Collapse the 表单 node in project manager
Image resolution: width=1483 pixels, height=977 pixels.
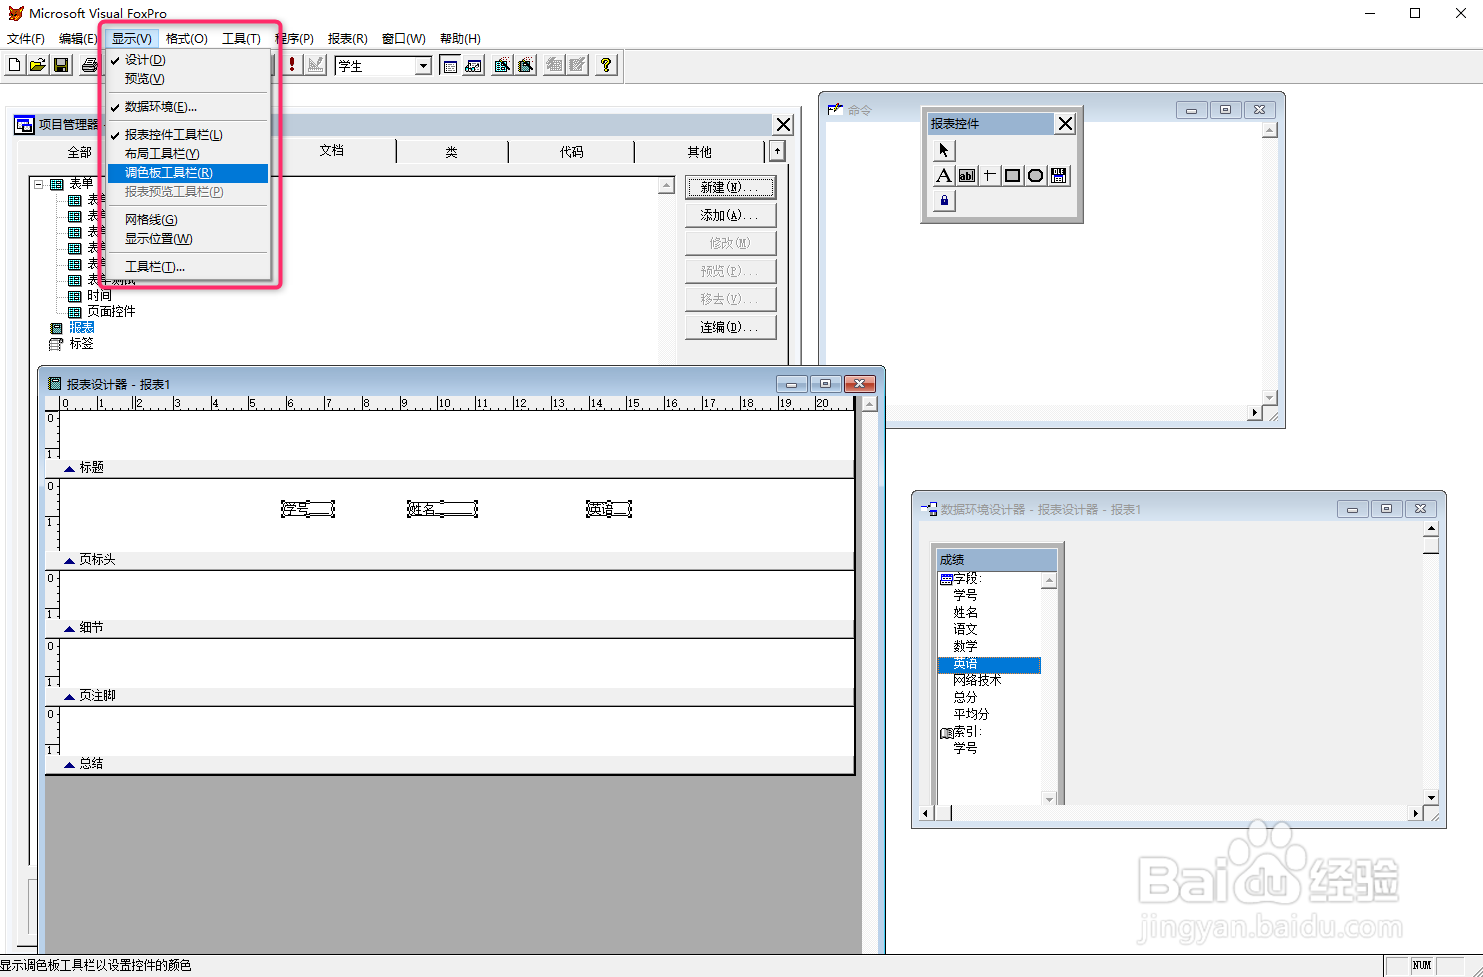38,183
